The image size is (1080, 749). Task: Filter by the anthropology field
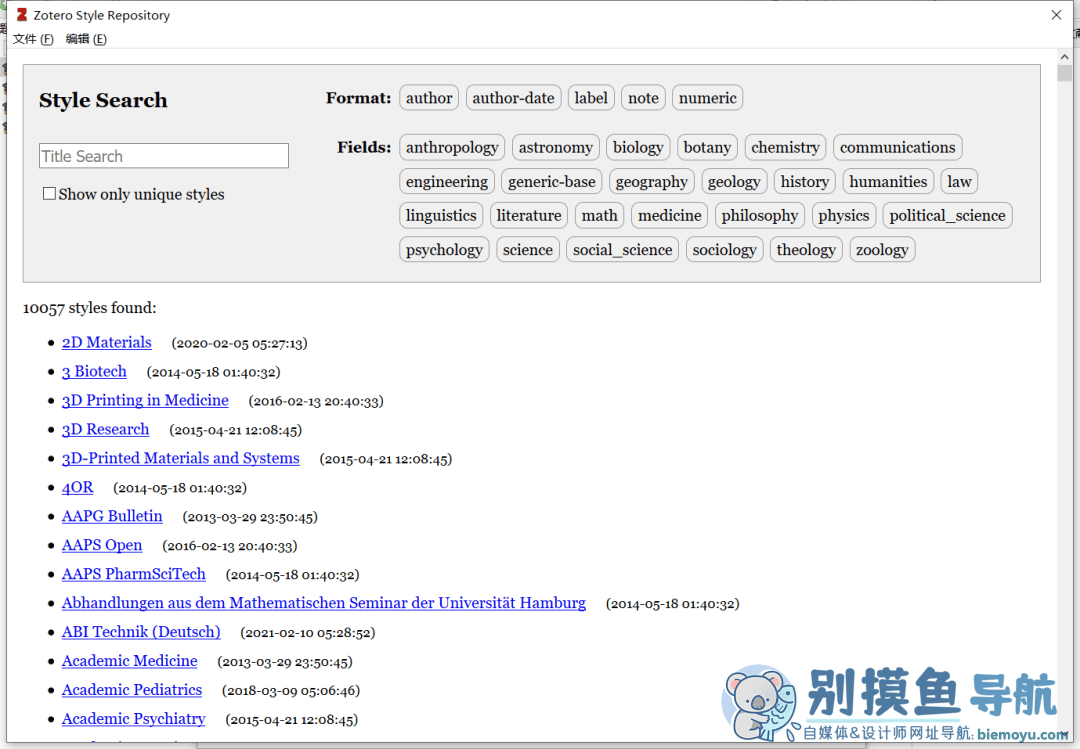pos(452,147)
